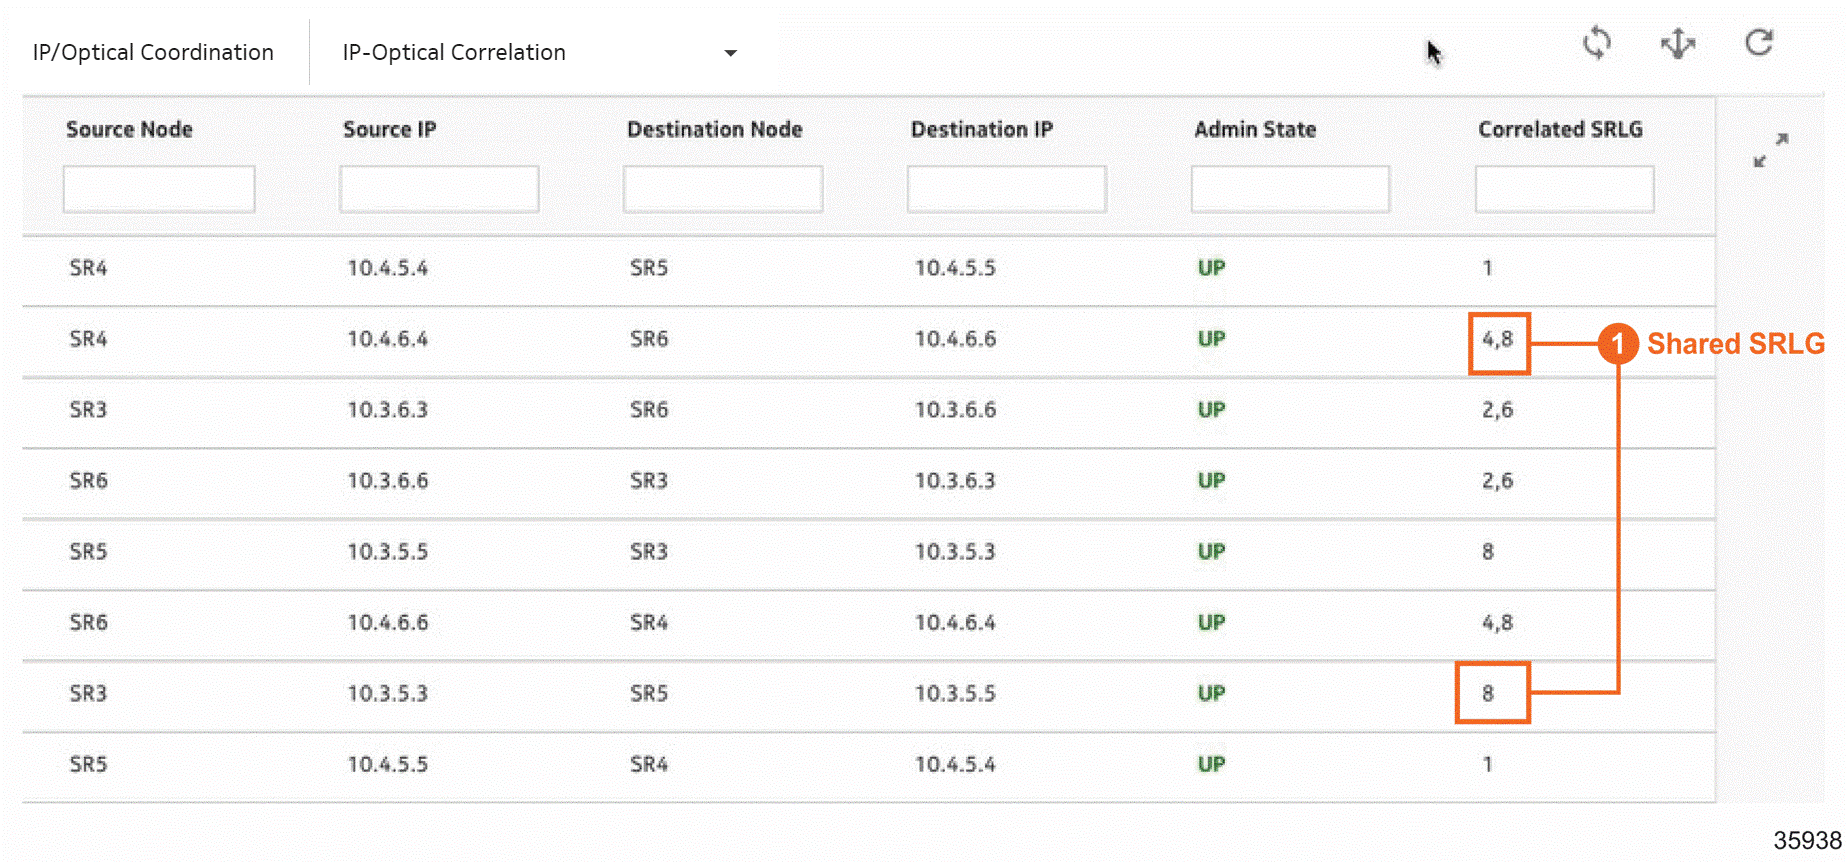Open the IP-Optical Correlation dropdown
The height and width of the screenshot is (862, 1848).
click(x=730, y=53)
